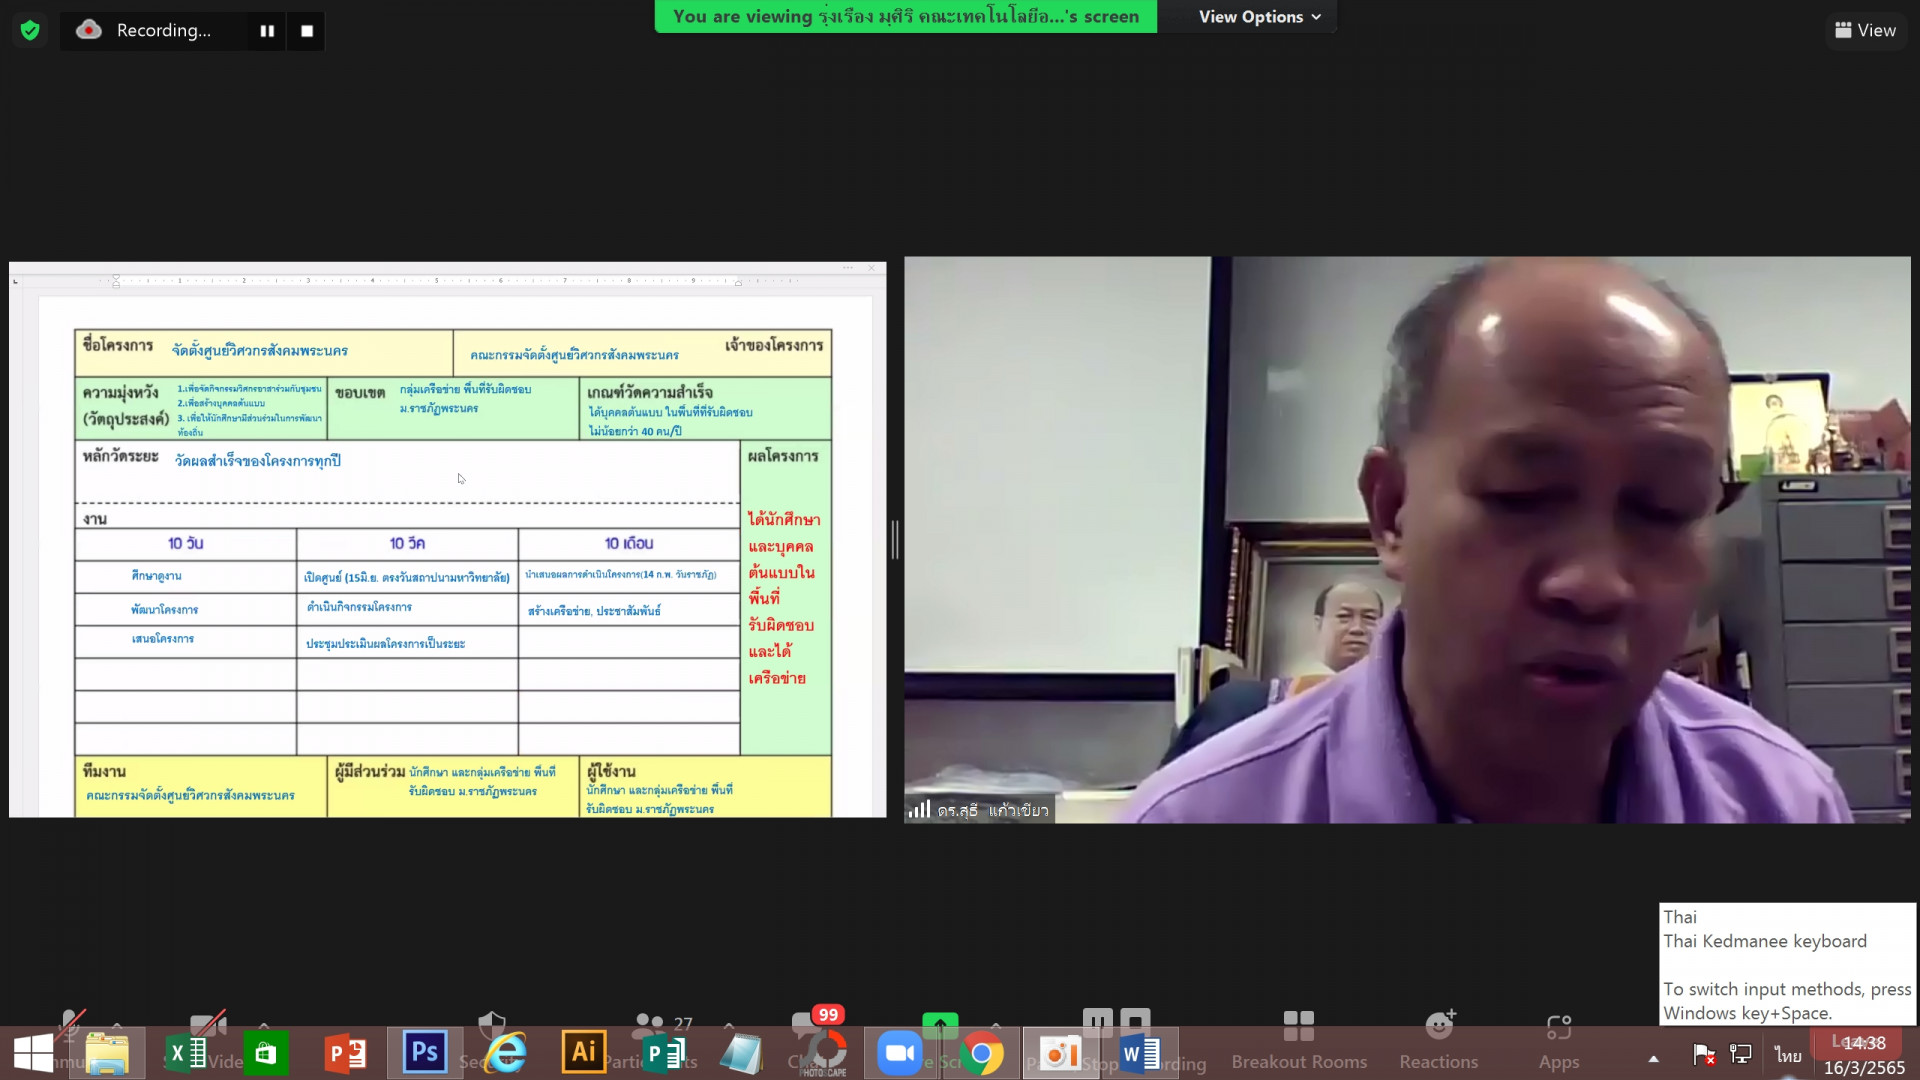
Task: Open the orange camera app on taskbar
Action: click(x=1060, y=1053)
